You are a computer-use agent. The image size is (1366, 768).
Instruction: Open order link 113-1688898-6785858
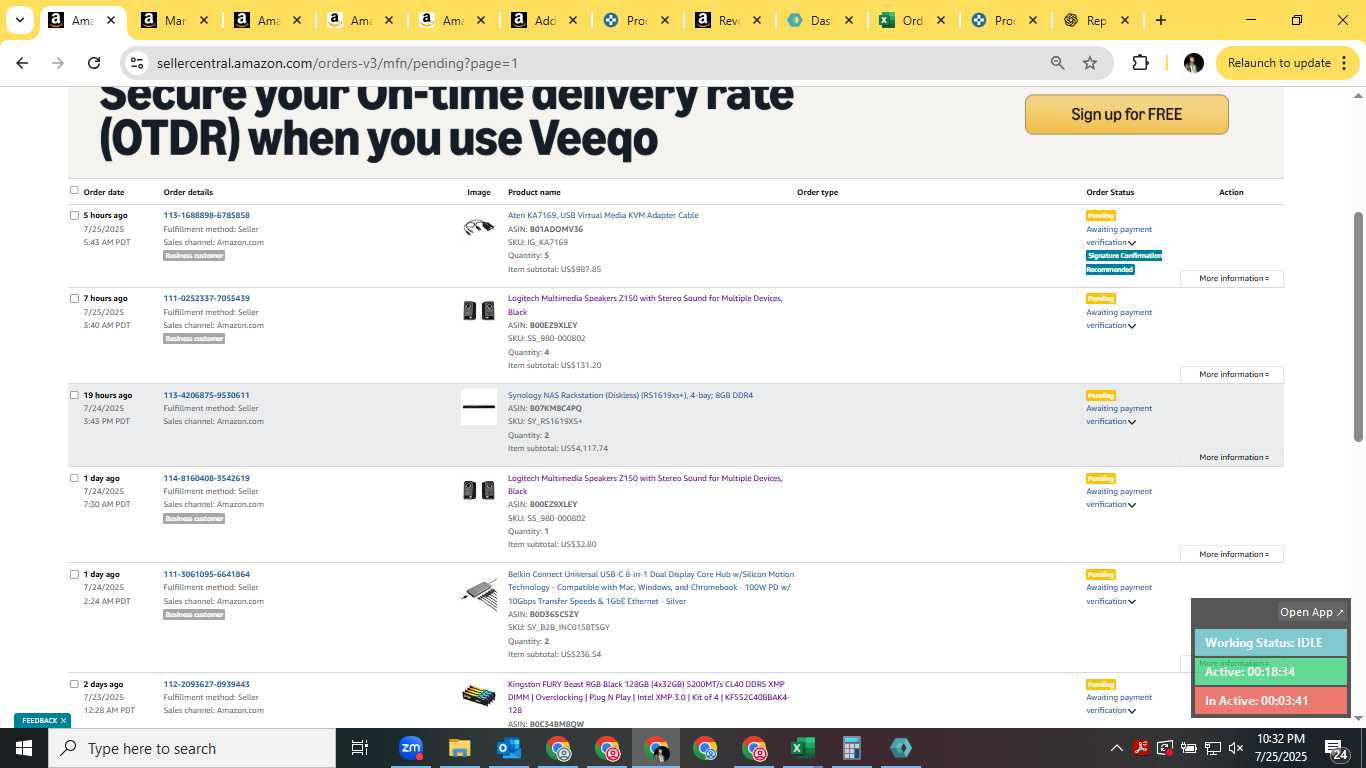(207, 215)
